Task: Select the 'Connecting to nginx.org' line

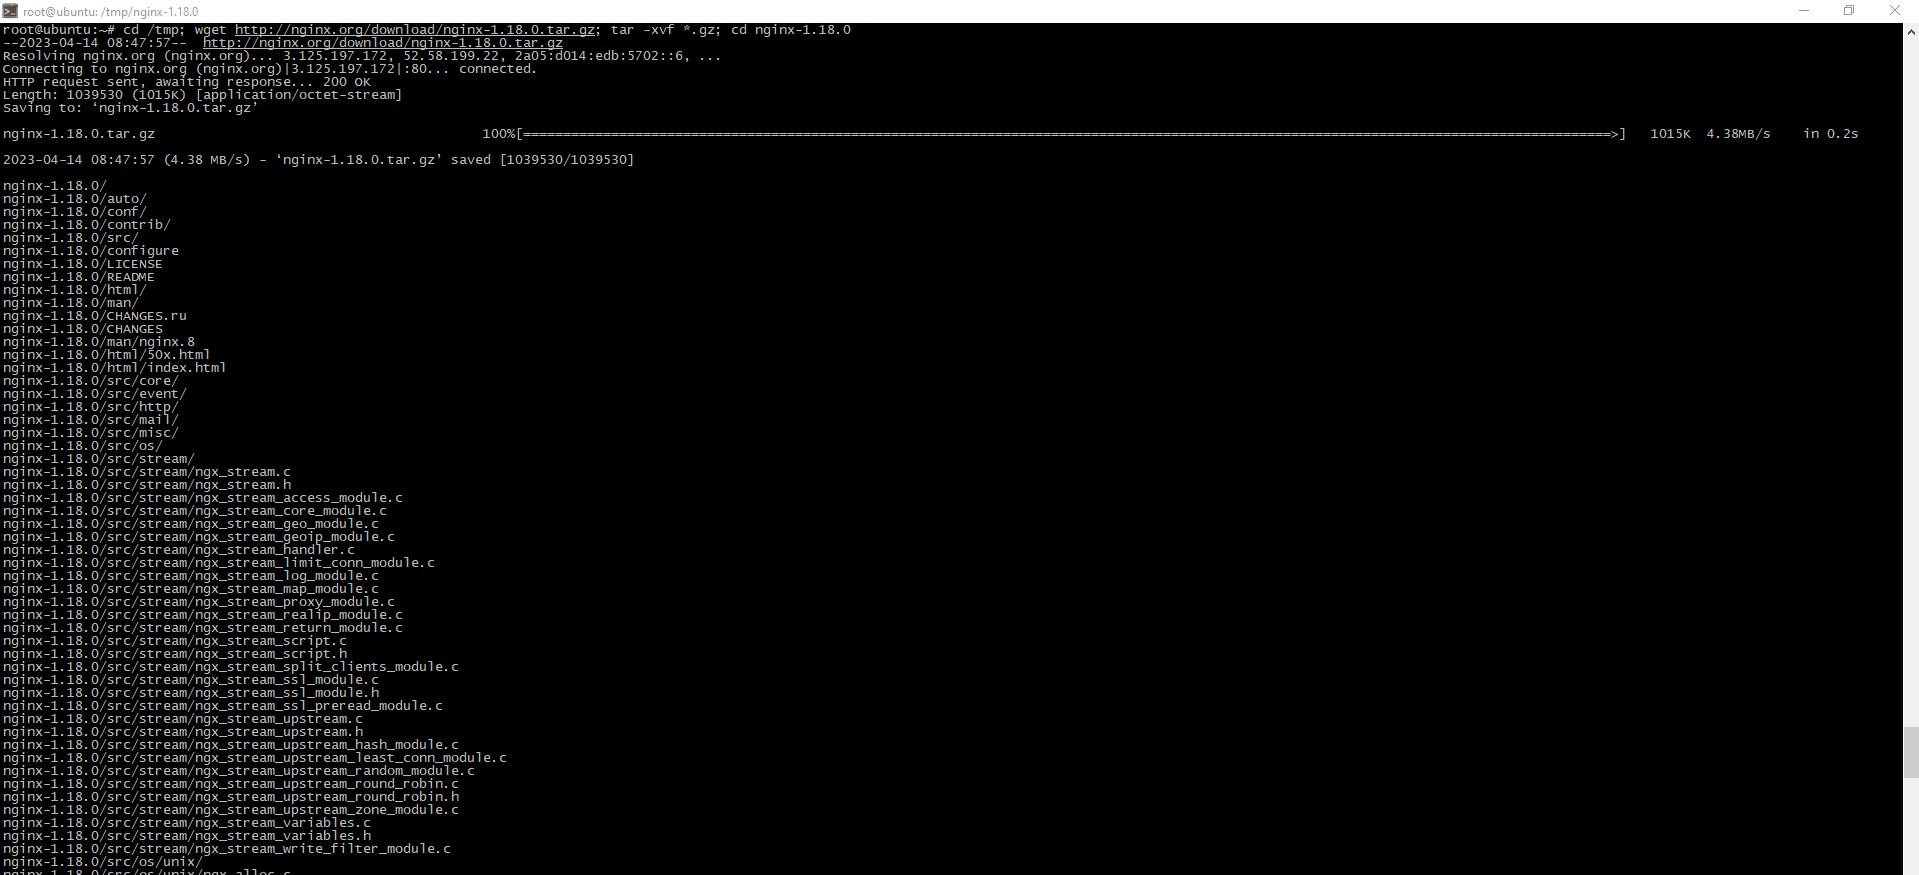Action: tap(270, 69)
